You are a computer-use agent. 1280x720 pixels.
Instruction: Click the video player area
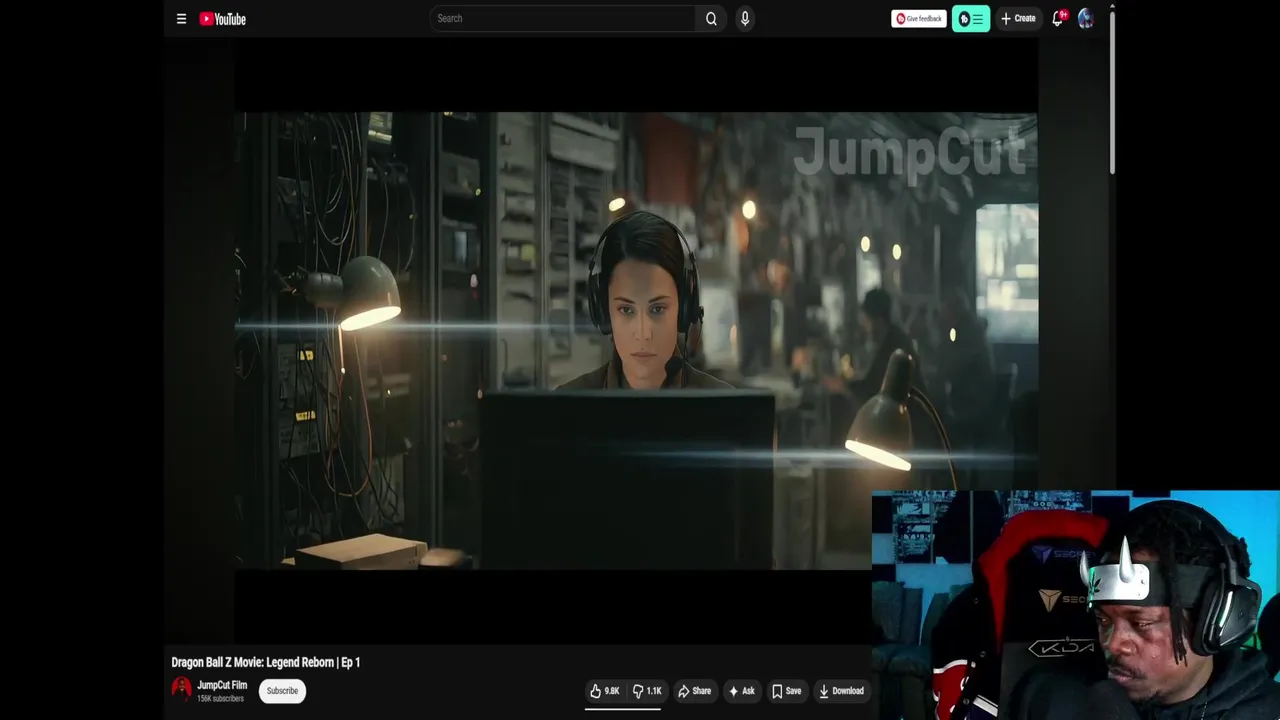click(636, 340)
